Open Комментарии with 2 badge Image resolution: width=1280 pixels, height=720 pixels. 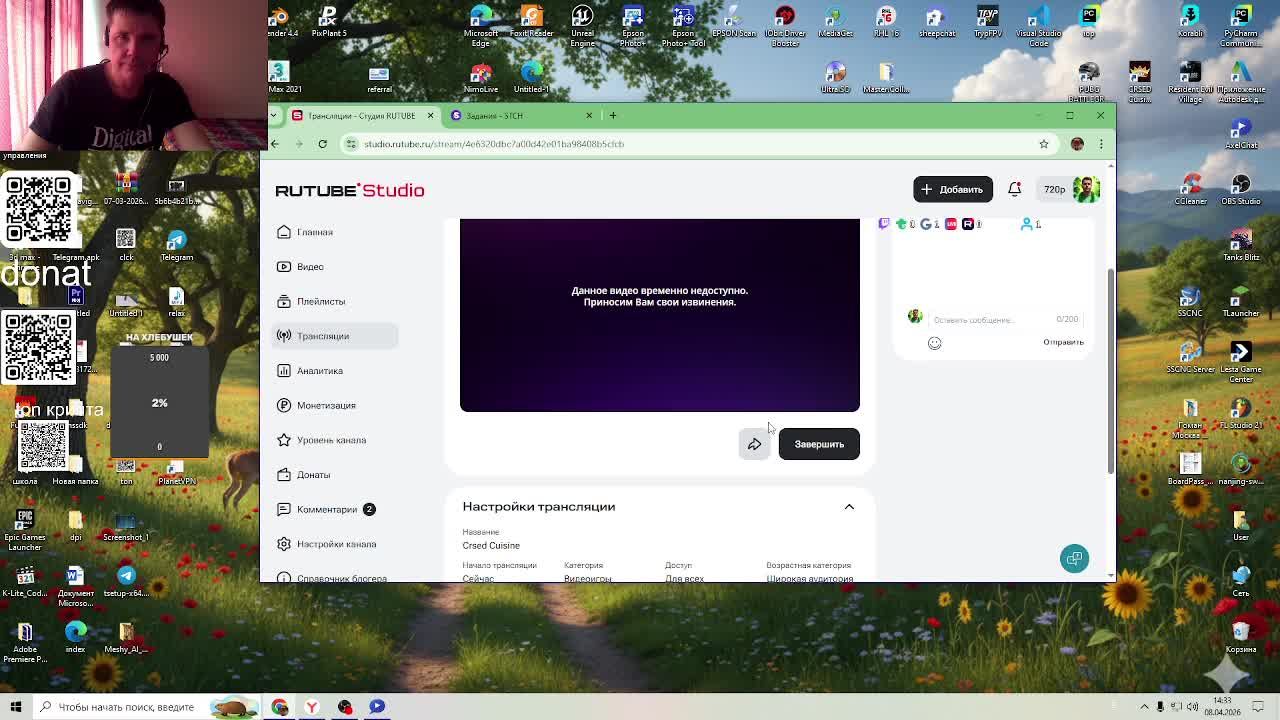[334, 509]
